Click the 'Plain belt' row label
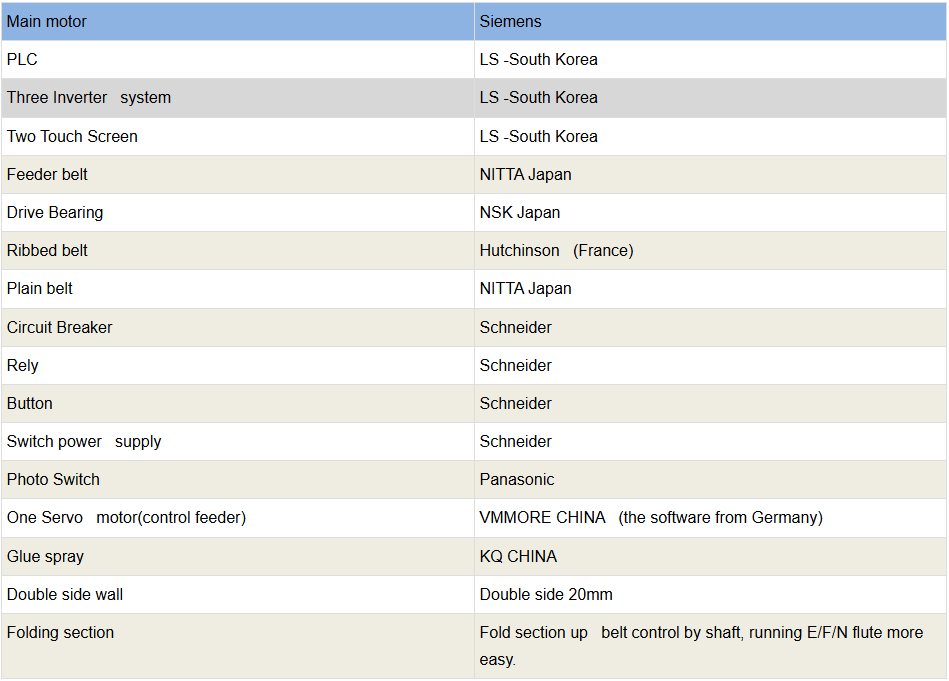 (x=40, y=288)
